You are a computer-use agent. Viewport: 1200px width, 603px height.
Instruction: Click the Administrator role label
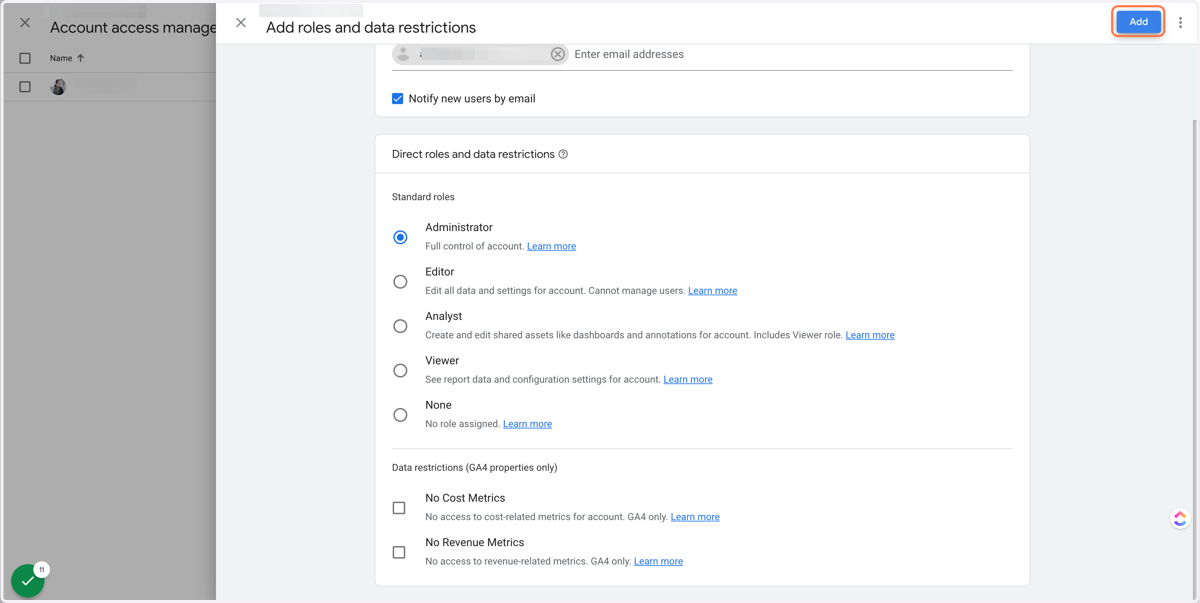click(459, 228)
